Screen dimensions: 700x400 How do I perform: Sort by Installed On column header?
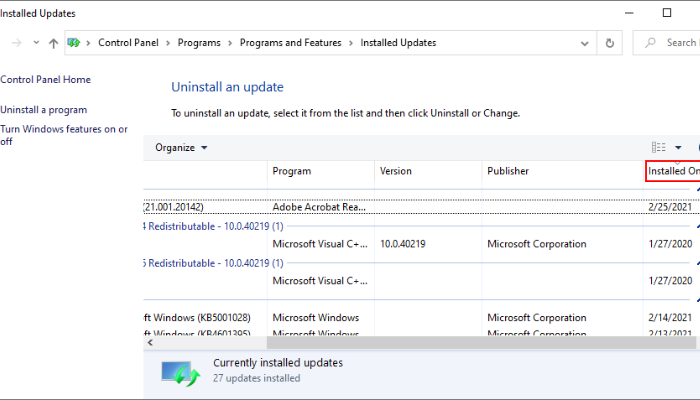[673, 171]
